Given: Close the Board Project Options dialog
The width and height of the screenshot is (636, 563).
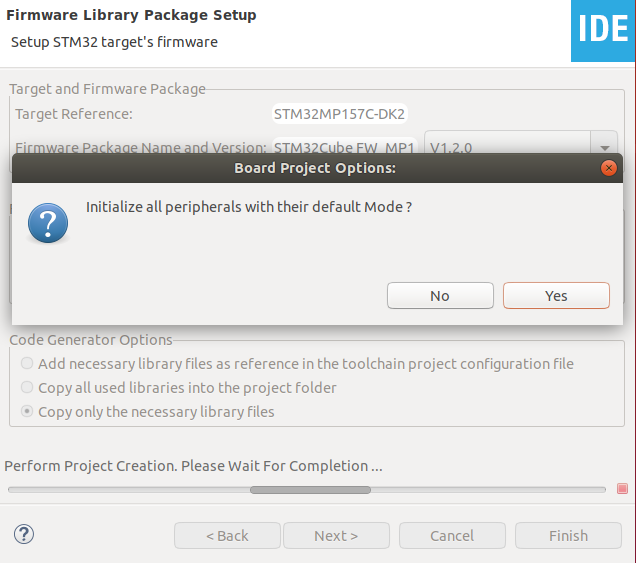Looking at the screenshot, I should click(x=608, y=168).
